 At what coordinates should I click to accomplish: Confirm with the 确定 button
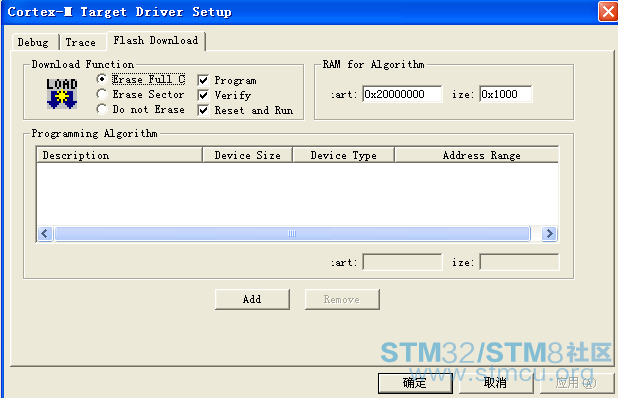coord(415,383)
